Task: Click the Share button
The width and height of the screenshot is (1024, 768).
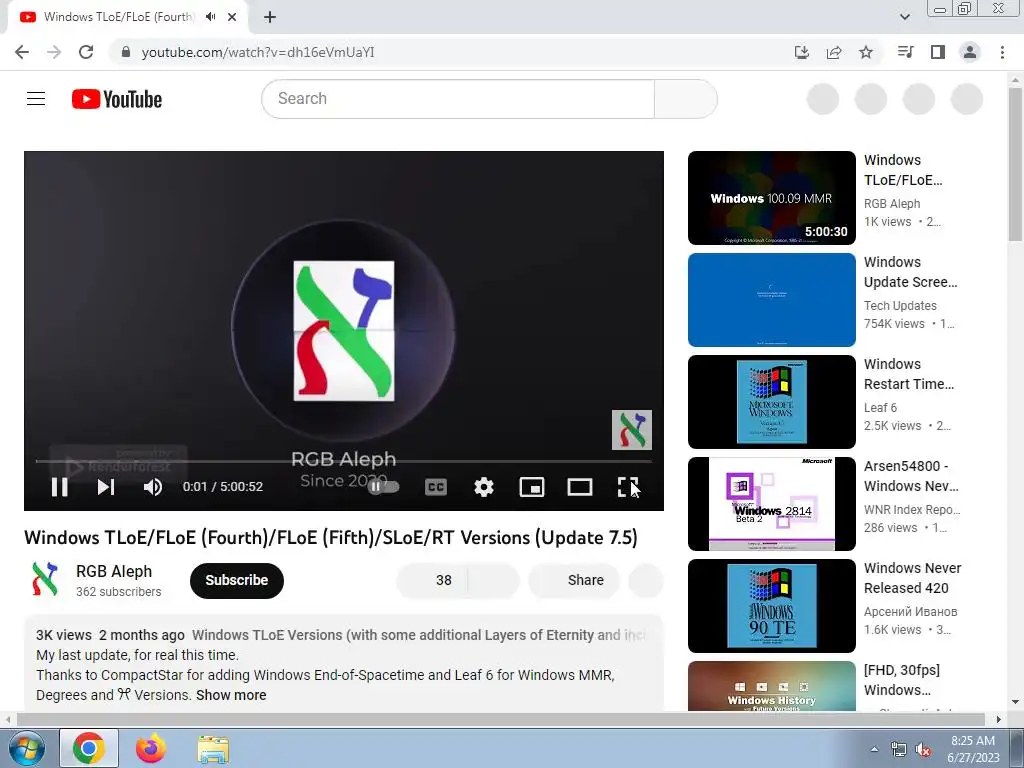Action: click(574, 580)
